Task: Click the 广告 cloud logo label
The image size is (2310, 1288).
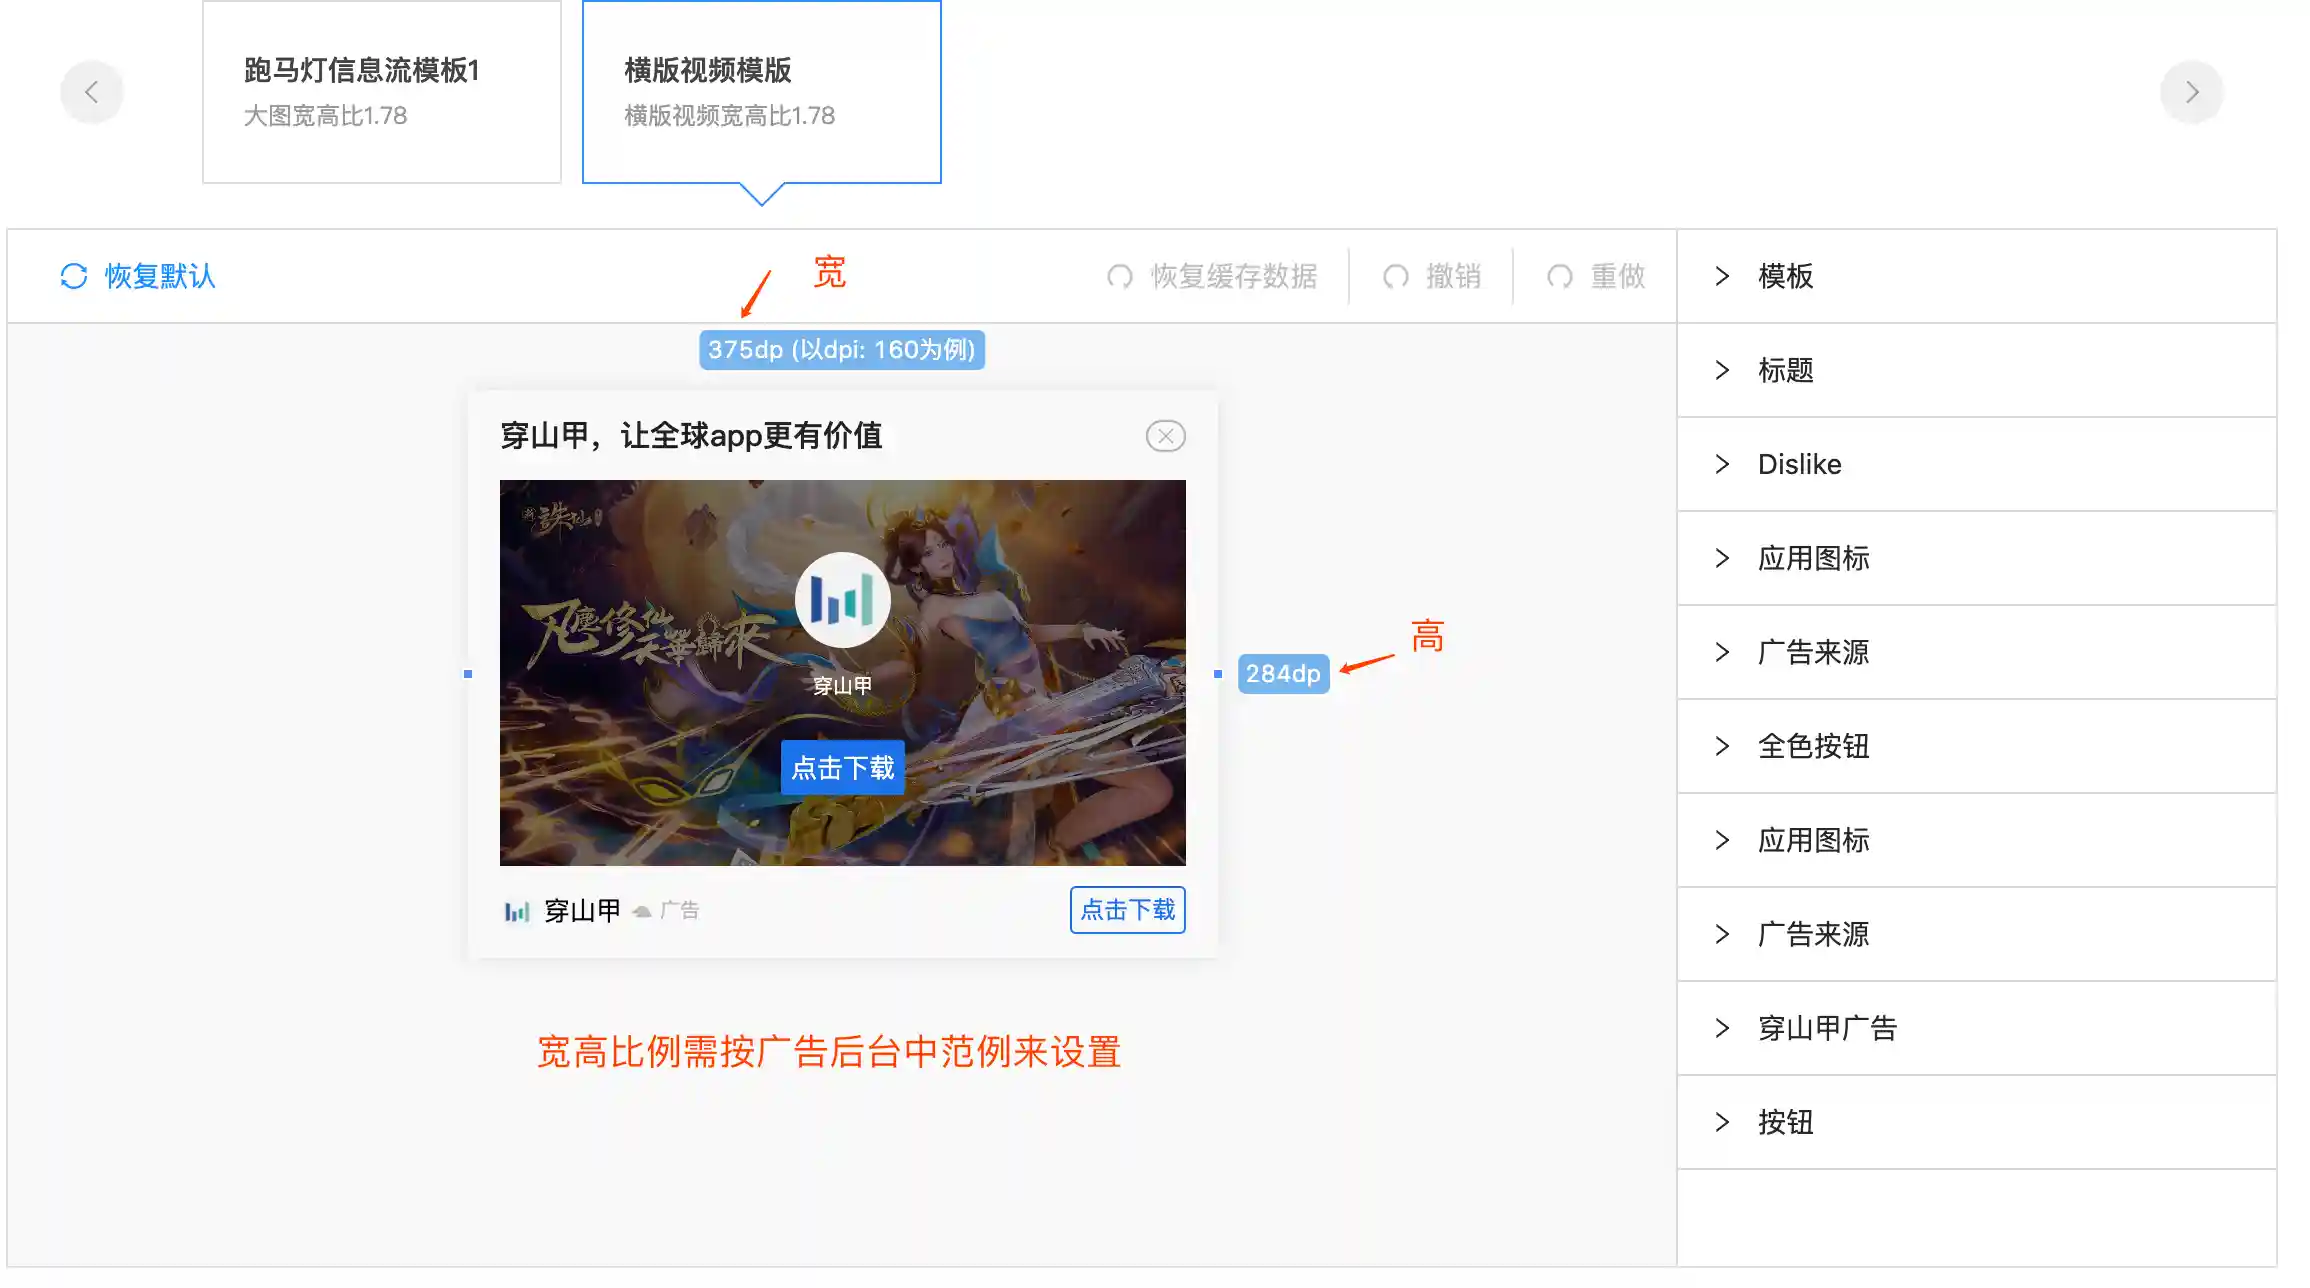Action: (x=667, y=911)
